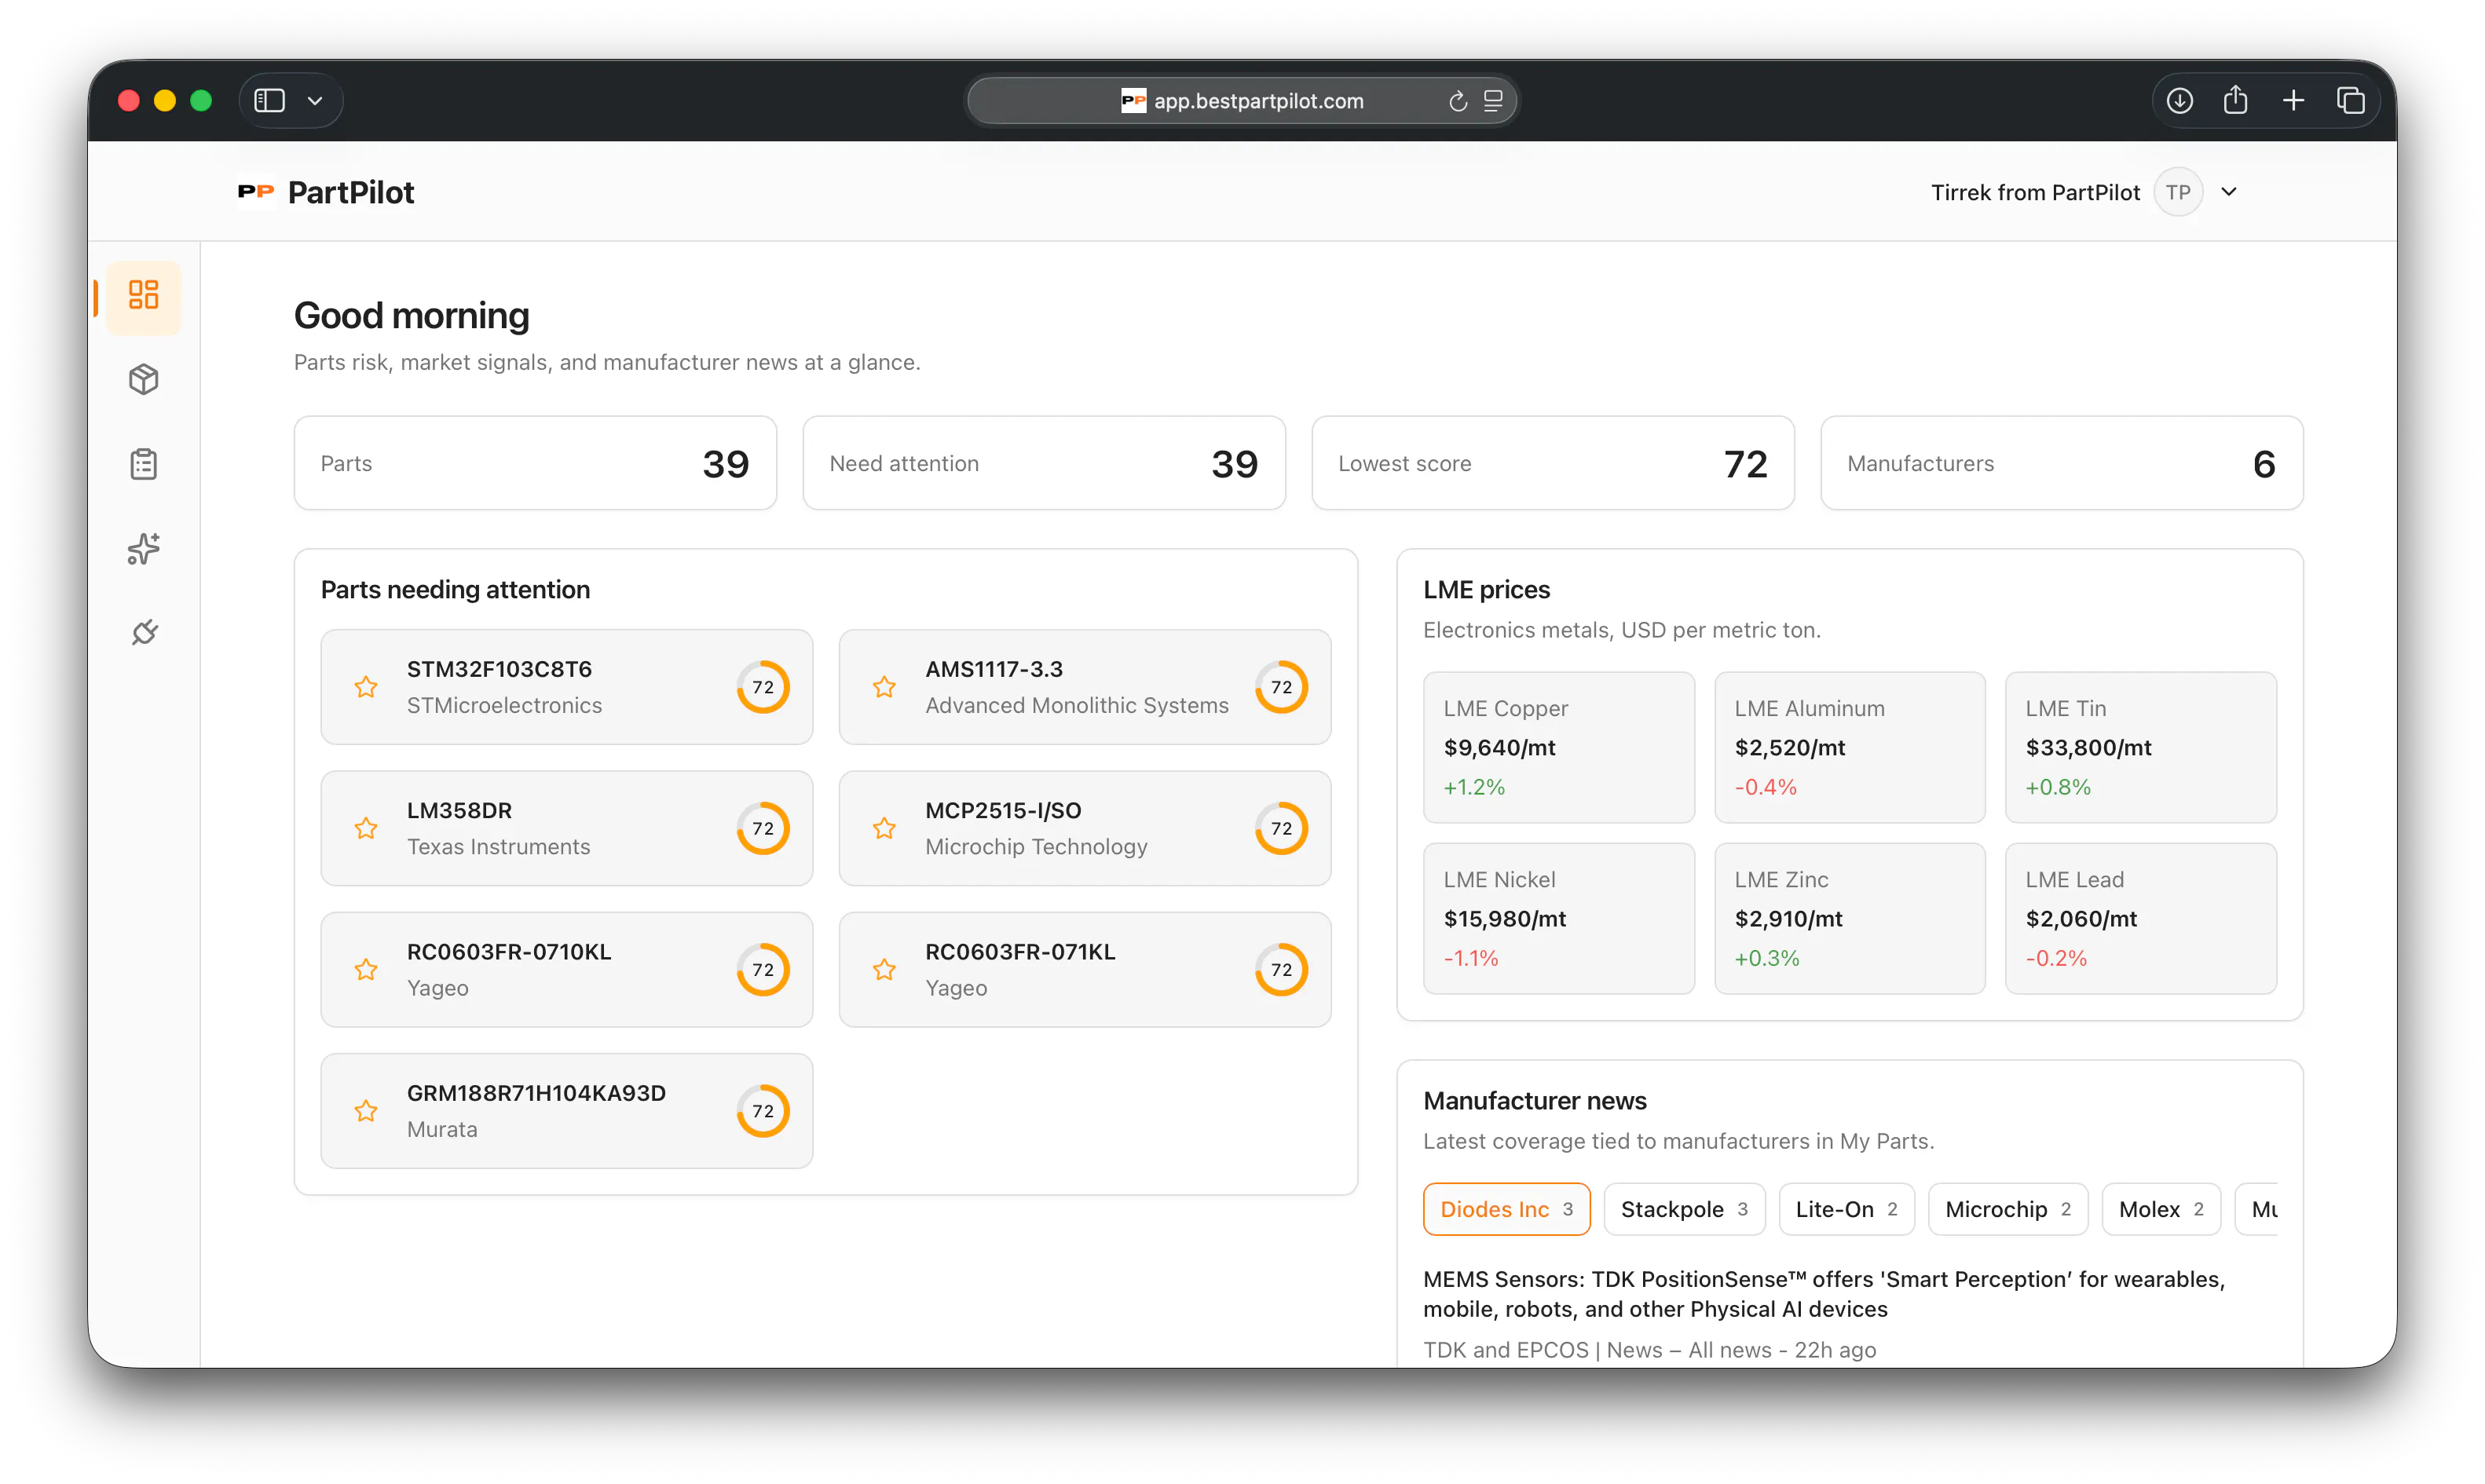Open the clipboard list icon in sidebar

point(144,464)
